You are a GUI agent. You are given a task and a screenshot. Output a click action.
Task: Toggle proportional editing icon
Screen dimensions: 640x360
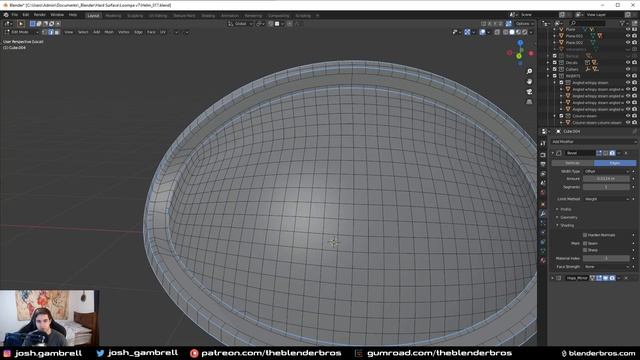coord(289,24)
